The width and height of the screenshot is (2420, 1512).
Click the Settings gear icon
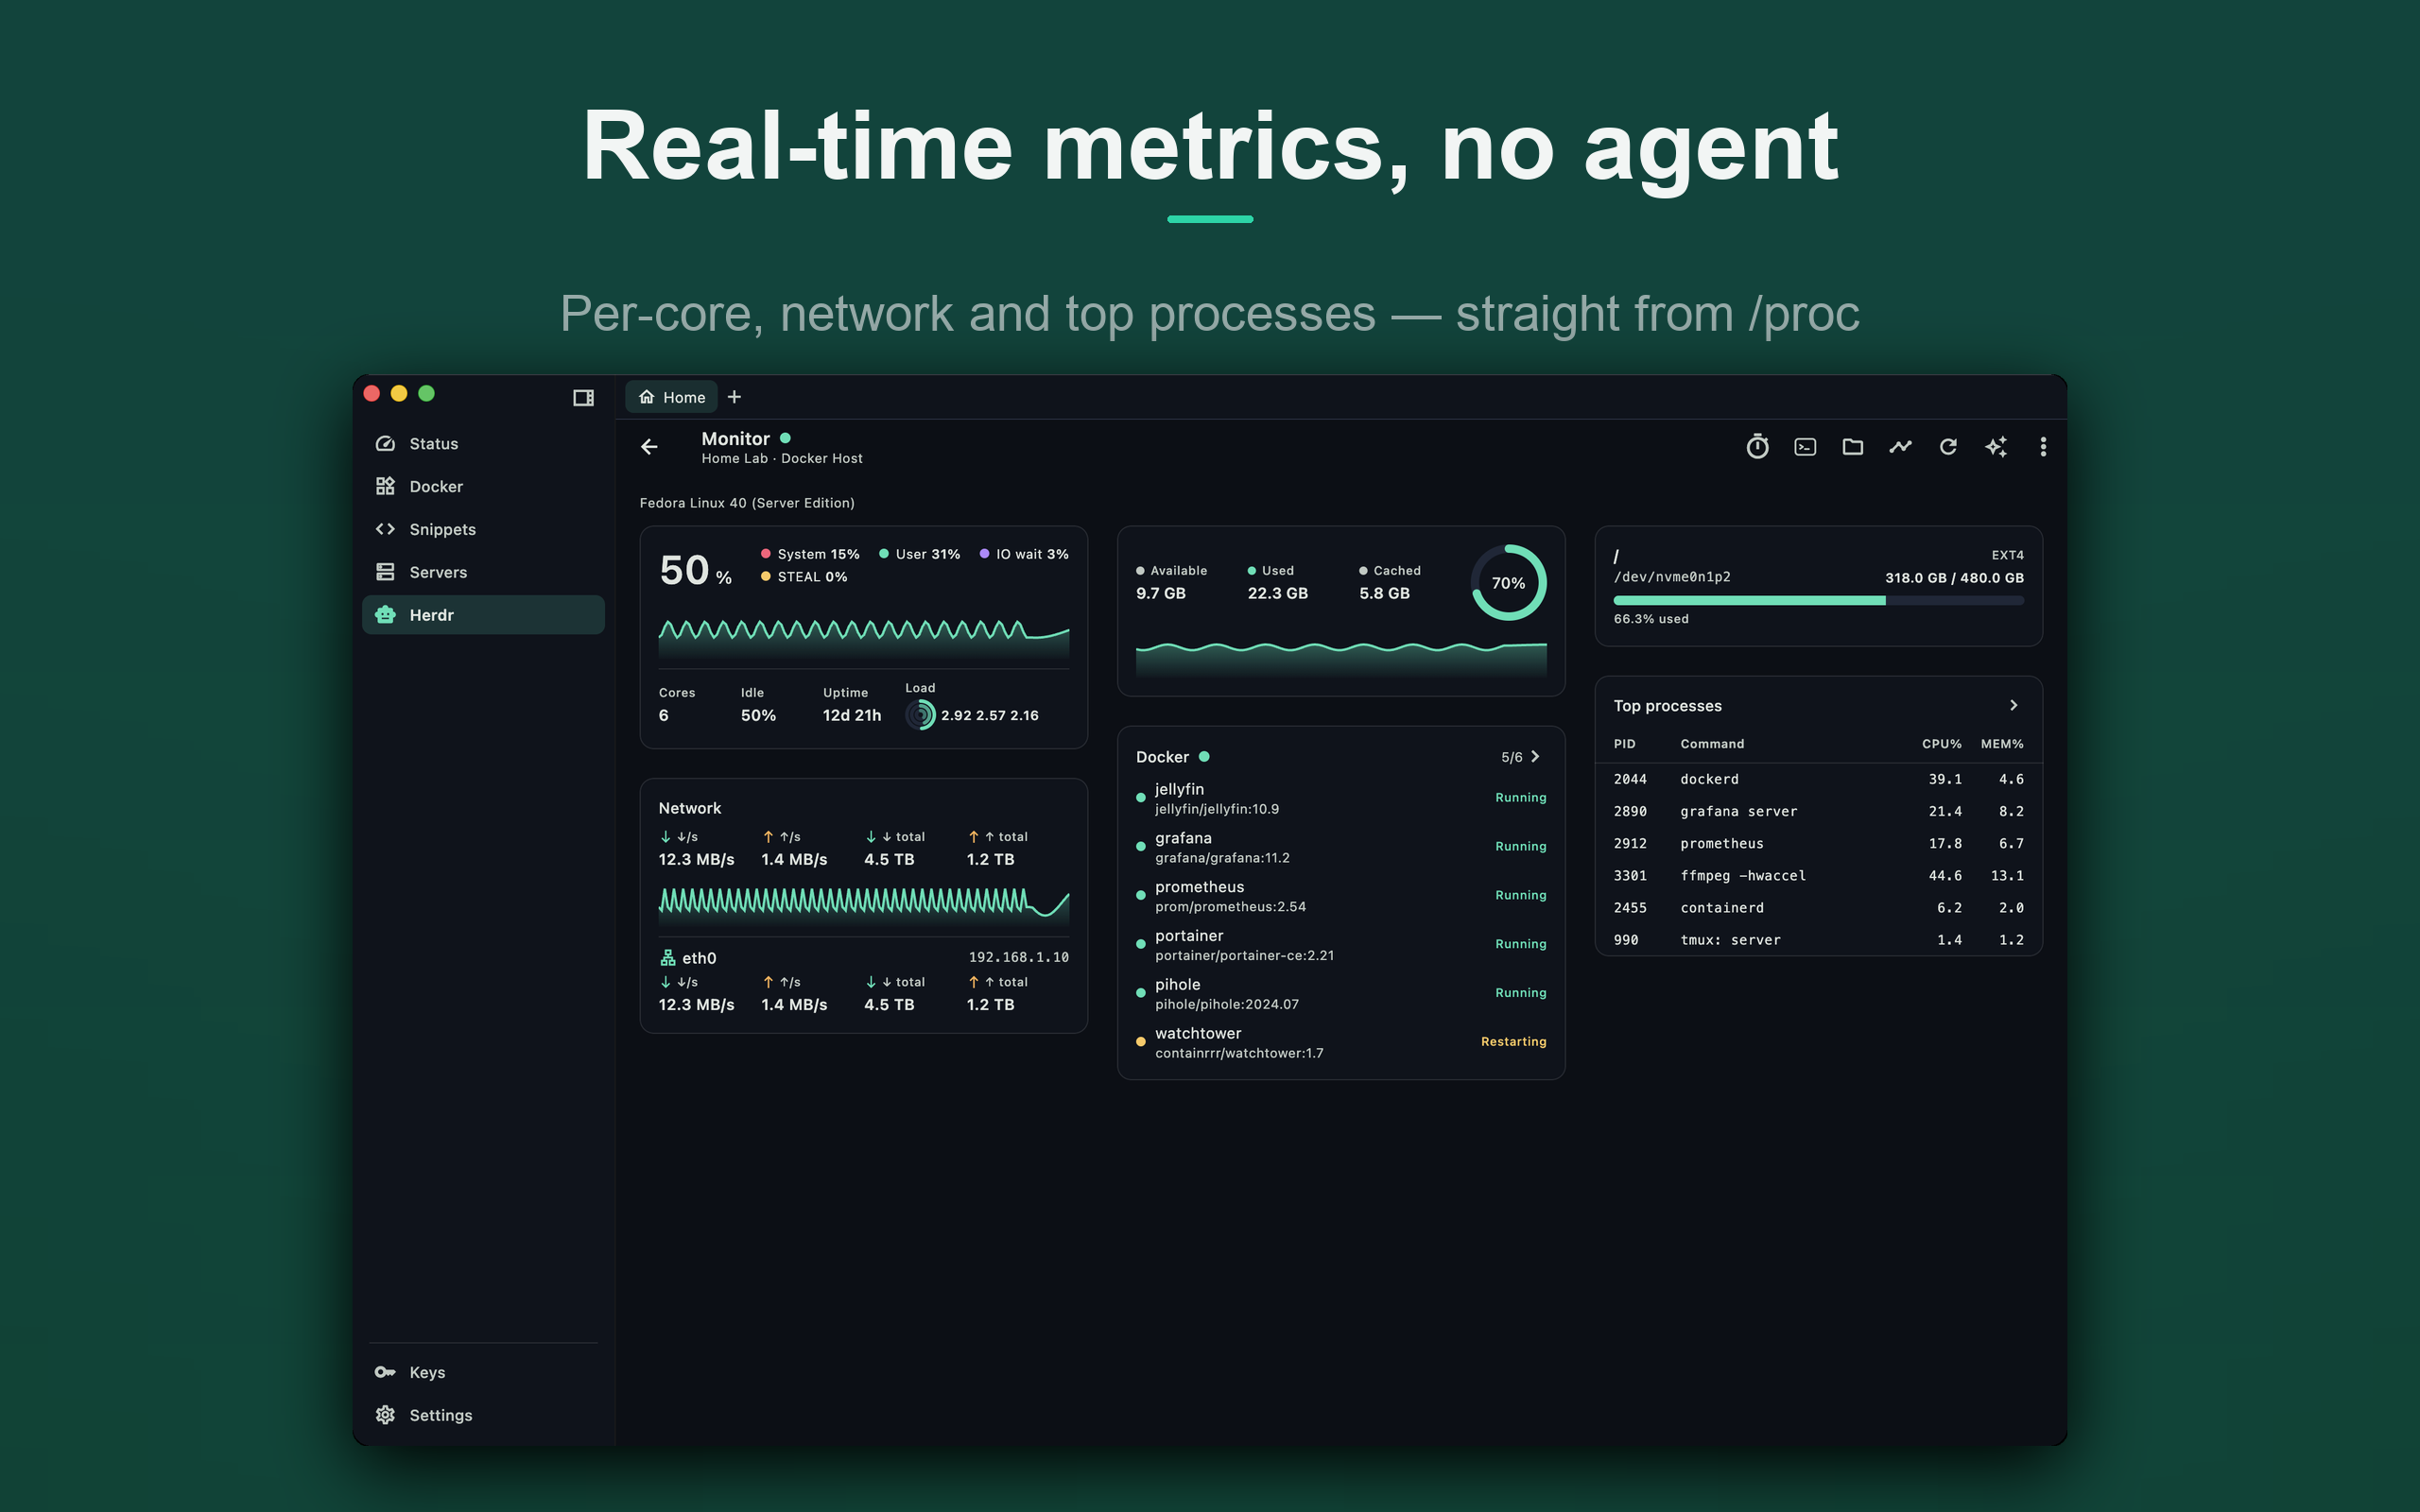[385, 1415]
